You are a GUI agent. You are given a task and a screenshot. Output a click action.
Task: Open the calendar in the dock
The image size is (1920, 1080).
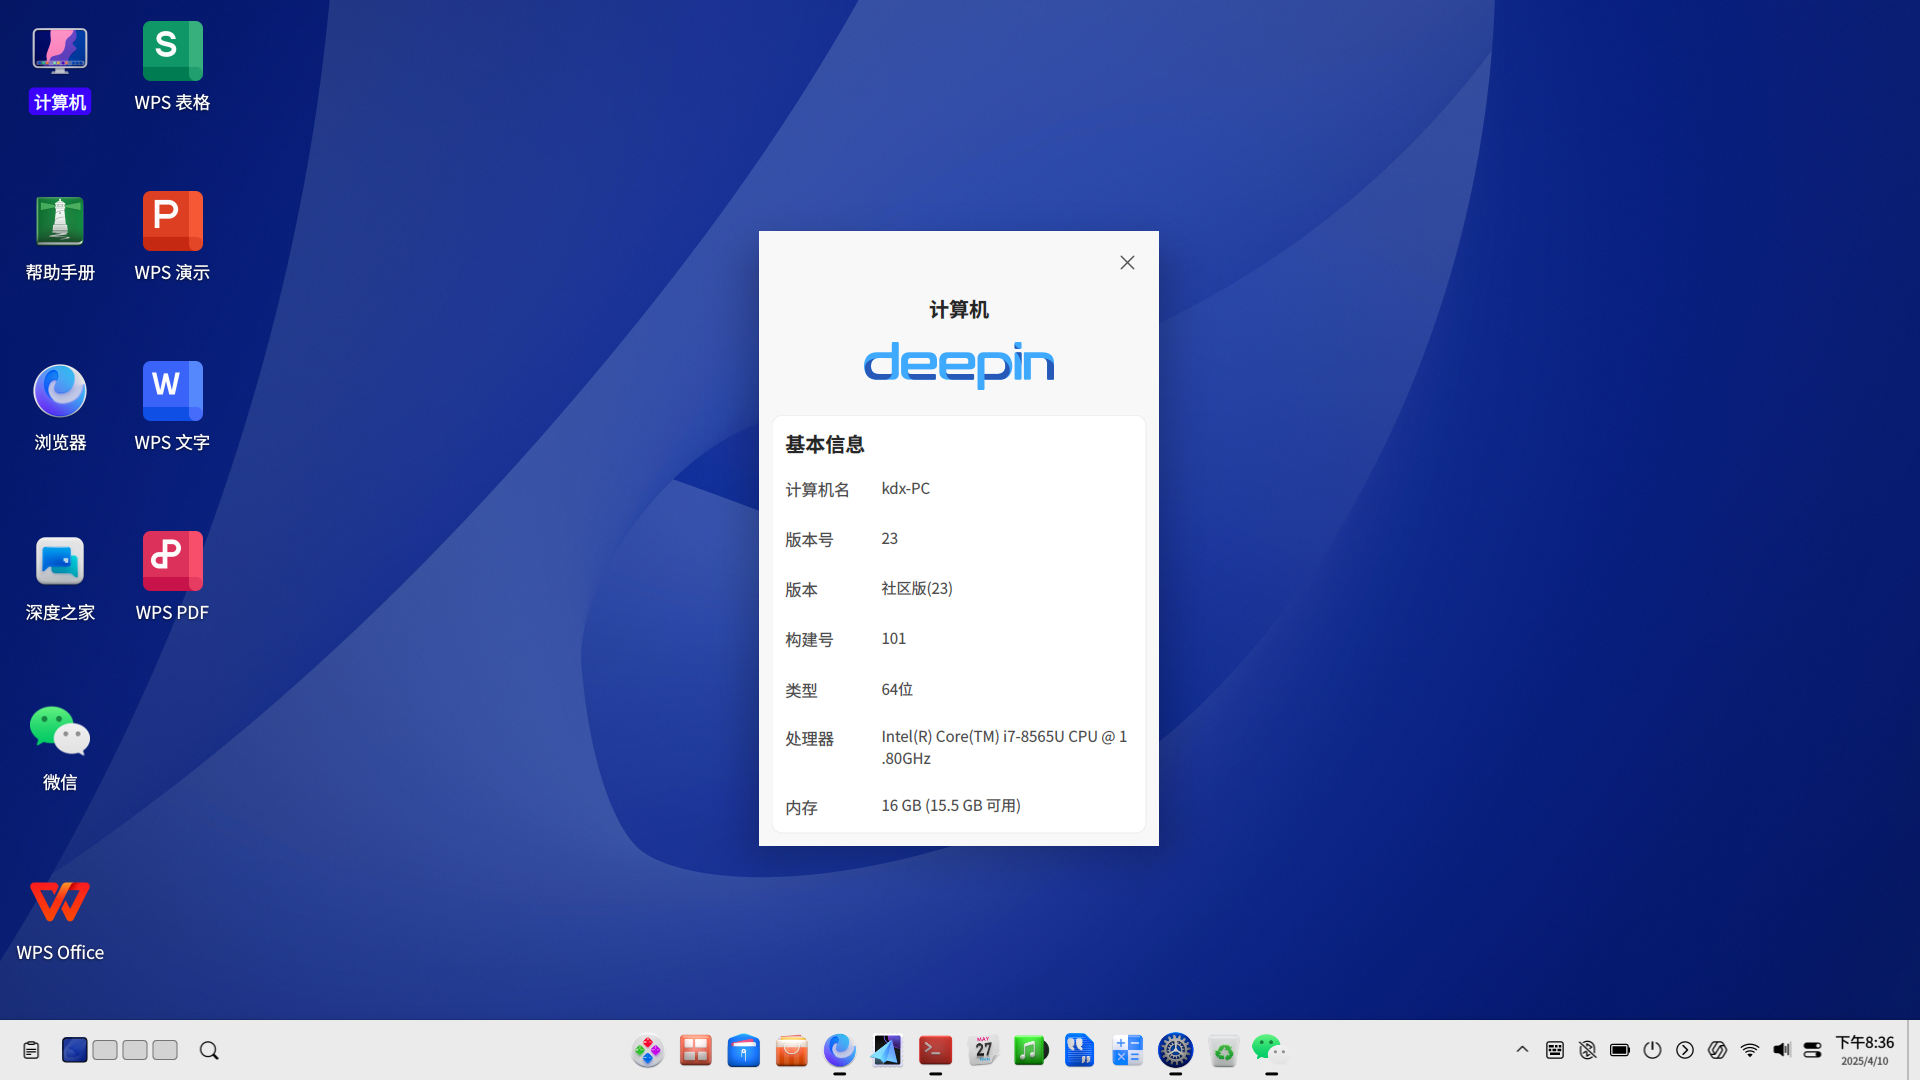[984, 1050]
